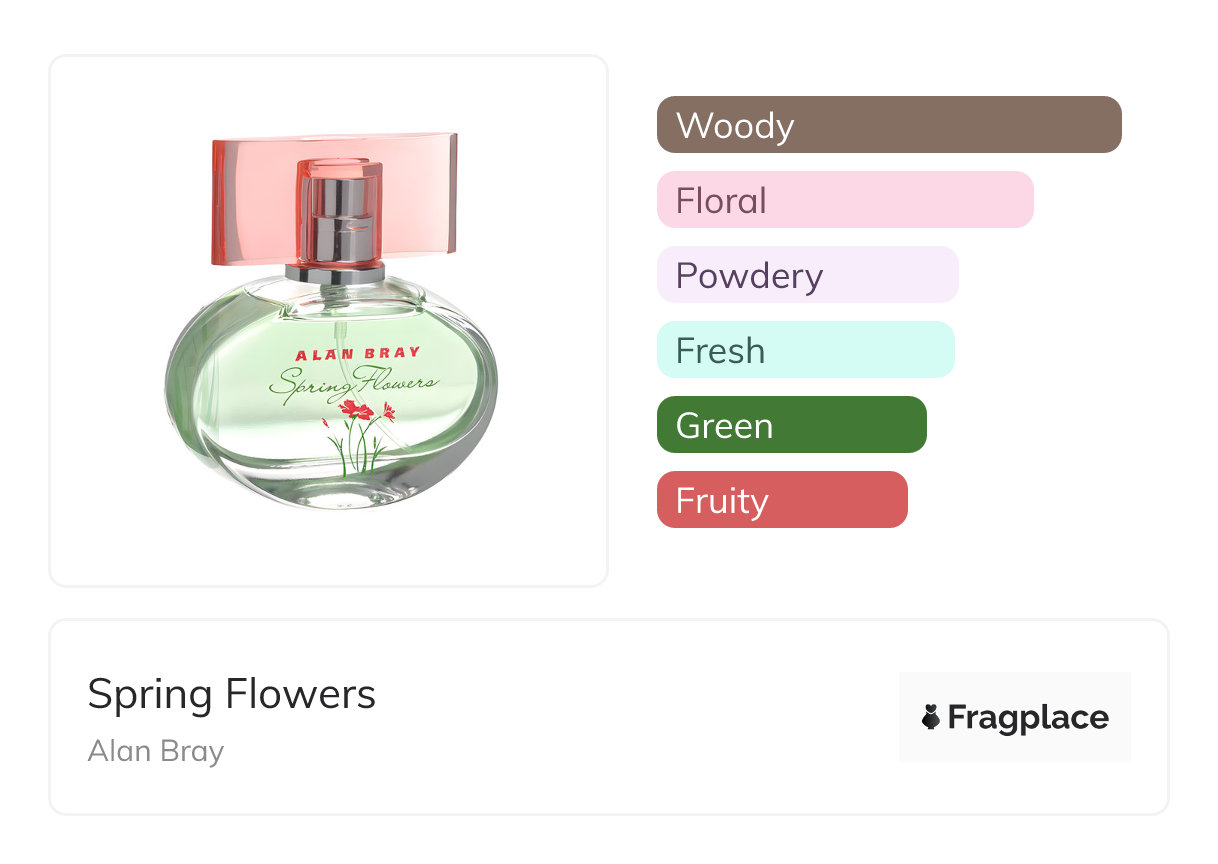Click the red ALAN BRAY text on bottle
The image size is (1218, 864).
click(358, 354)
